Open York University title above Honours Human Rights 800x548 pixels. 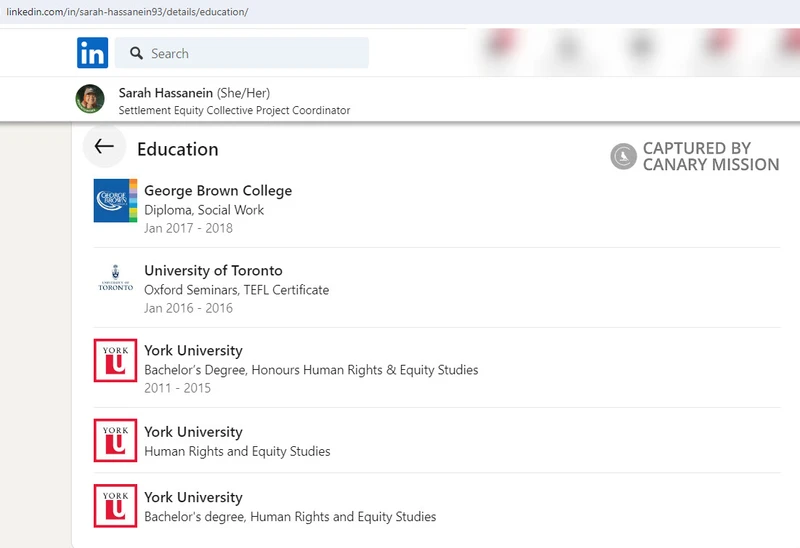pyautogui.click(x=193, y=351)
